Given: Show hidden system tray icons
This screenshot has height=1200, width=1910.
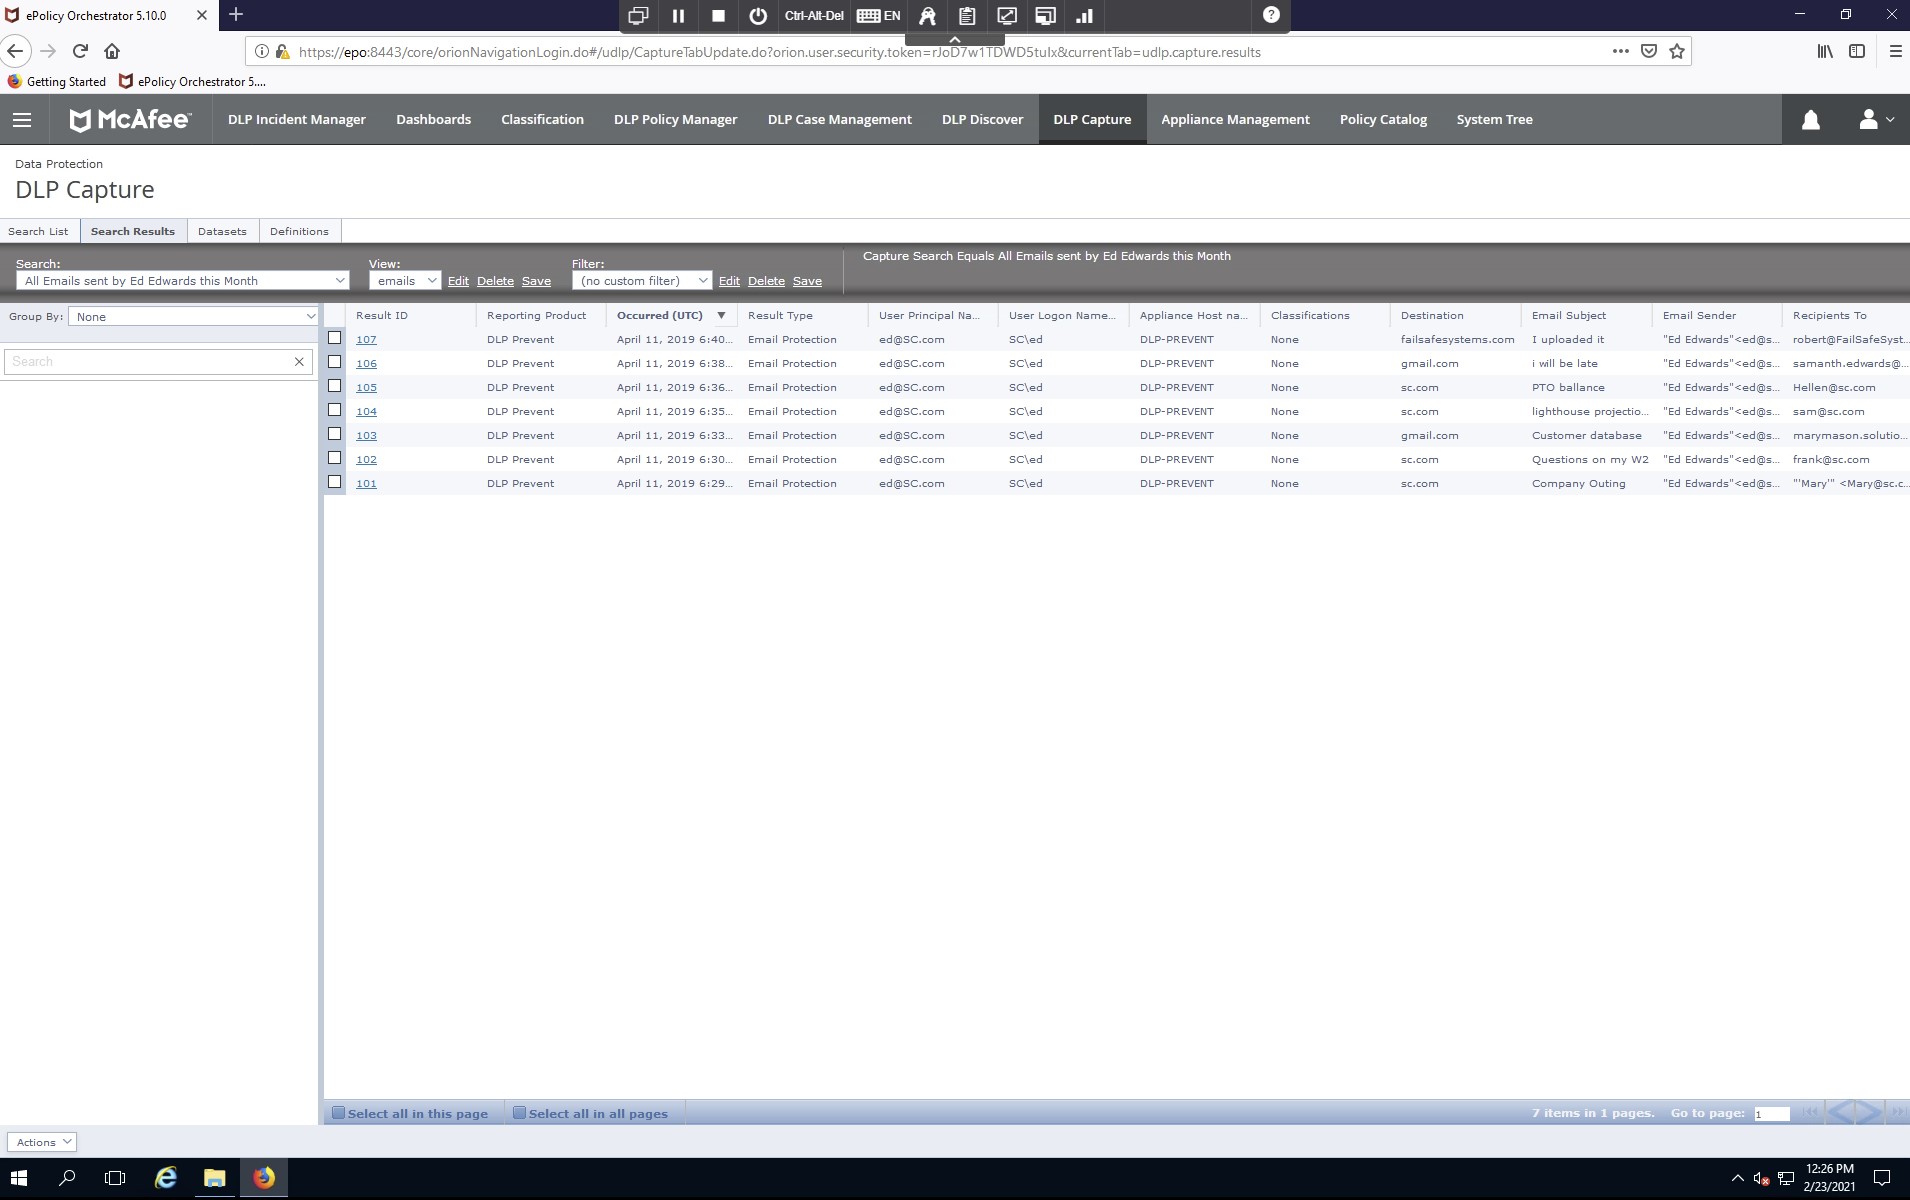Looking at the screenshot, I should 1737,1179.
